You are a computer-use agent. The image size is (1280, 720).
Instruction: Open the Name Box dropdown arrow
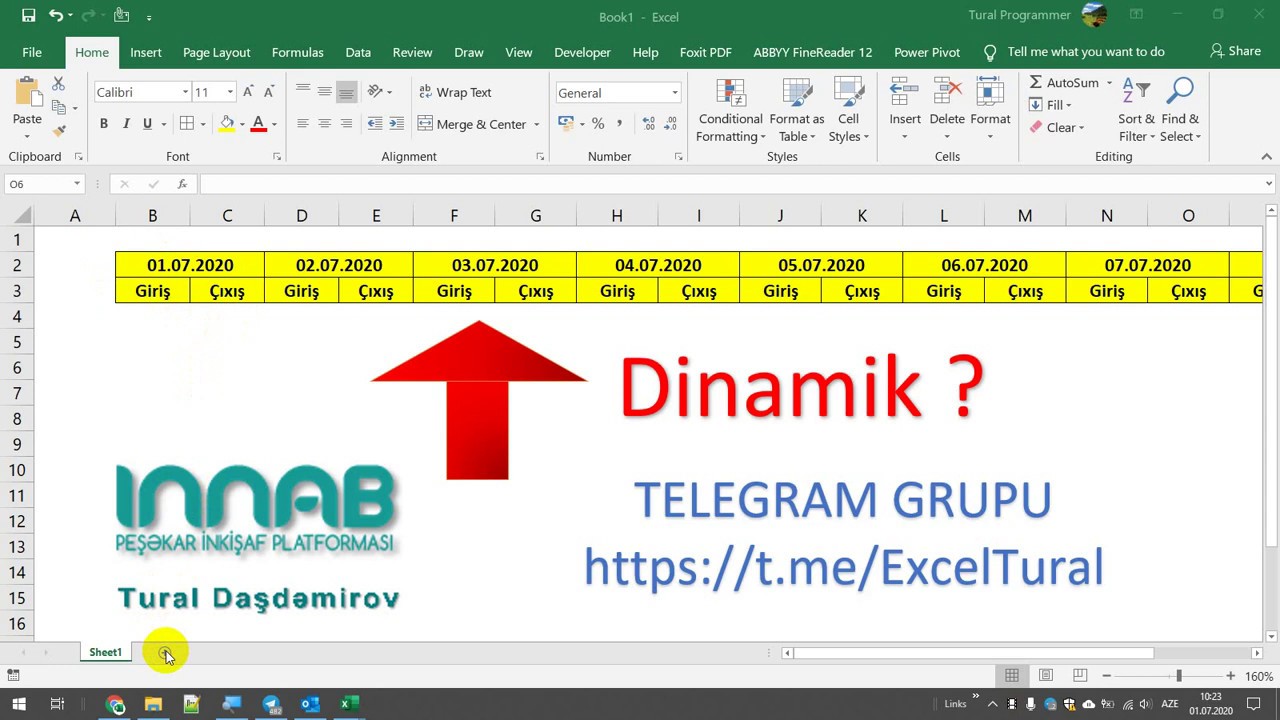pos(76,184)
